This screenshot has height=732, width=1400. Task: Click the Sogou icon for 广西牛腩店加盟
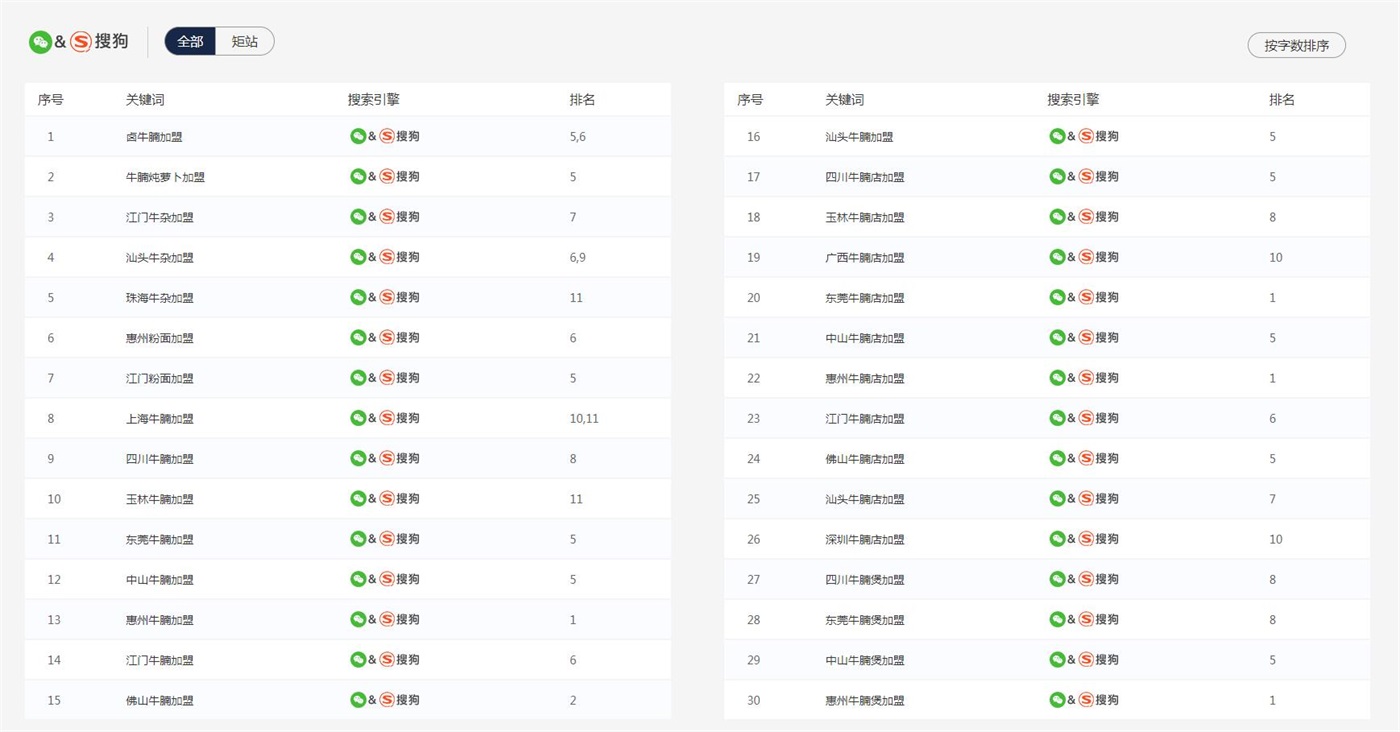[x=1086, y=257]
